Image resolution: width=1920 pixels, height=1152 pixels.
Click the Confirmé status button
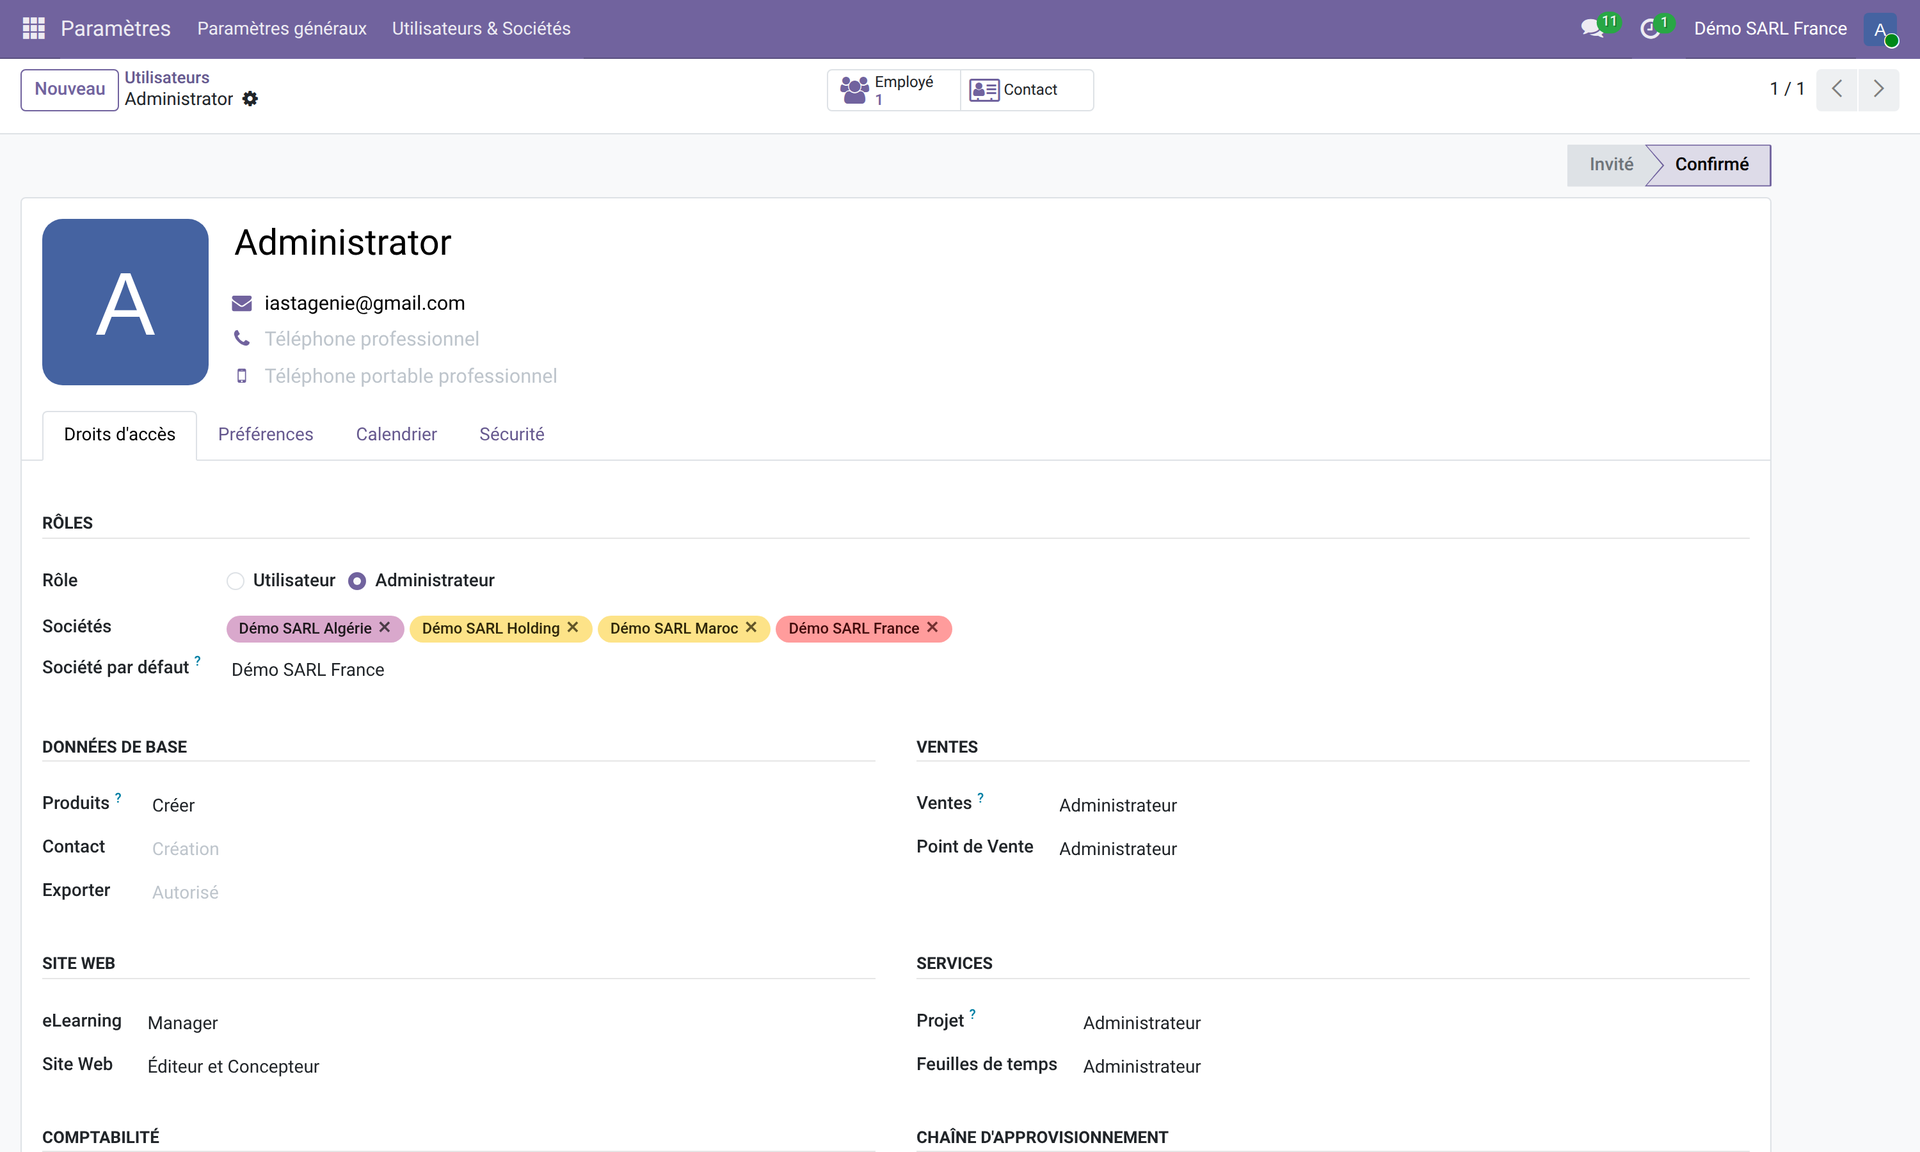[x=1712, y=165]
